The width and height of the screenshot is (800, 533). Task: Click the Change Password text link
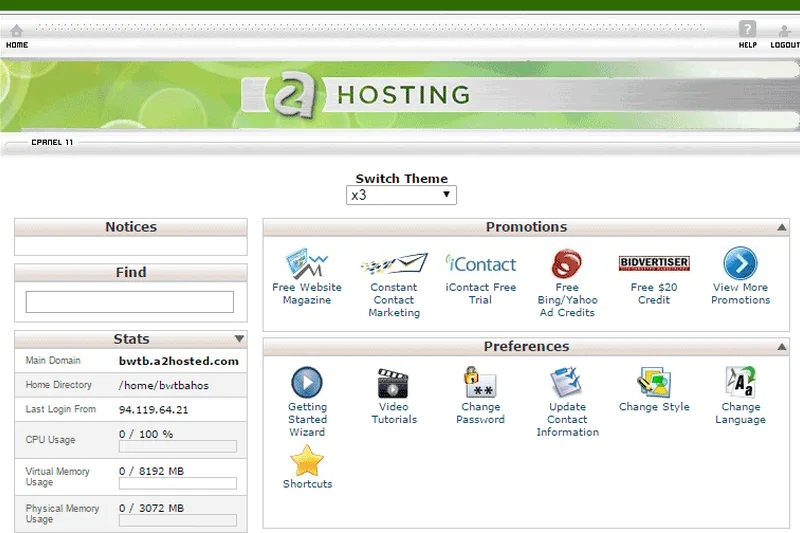click(480, 413)
